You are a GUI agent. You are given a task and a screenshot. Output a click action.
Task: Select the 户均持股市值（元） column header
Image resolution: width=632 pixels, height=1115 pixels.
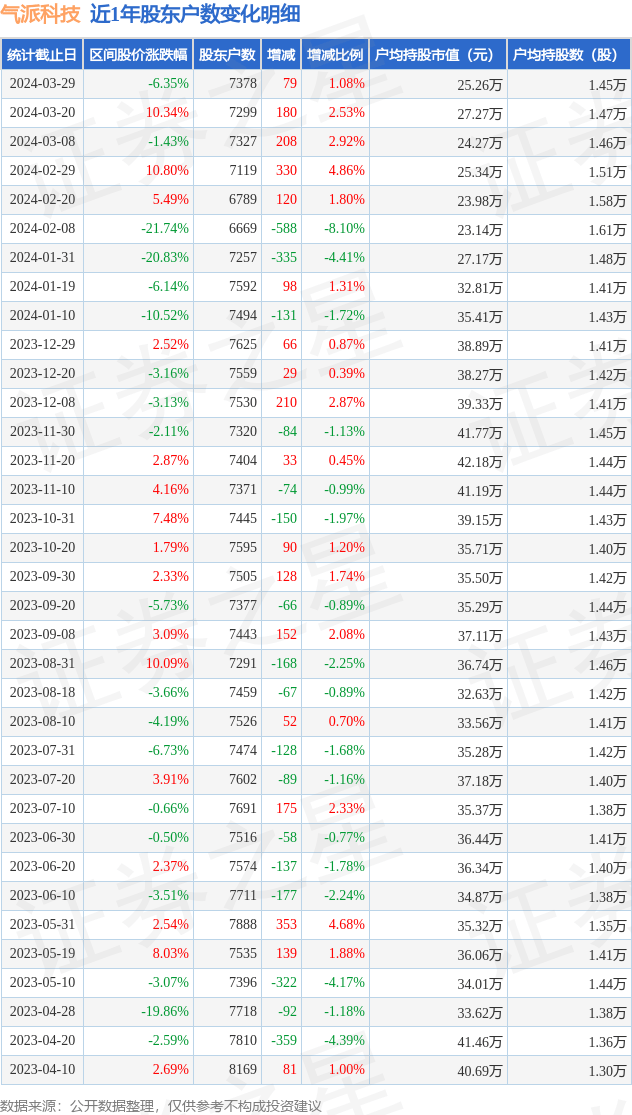(438, 55)
